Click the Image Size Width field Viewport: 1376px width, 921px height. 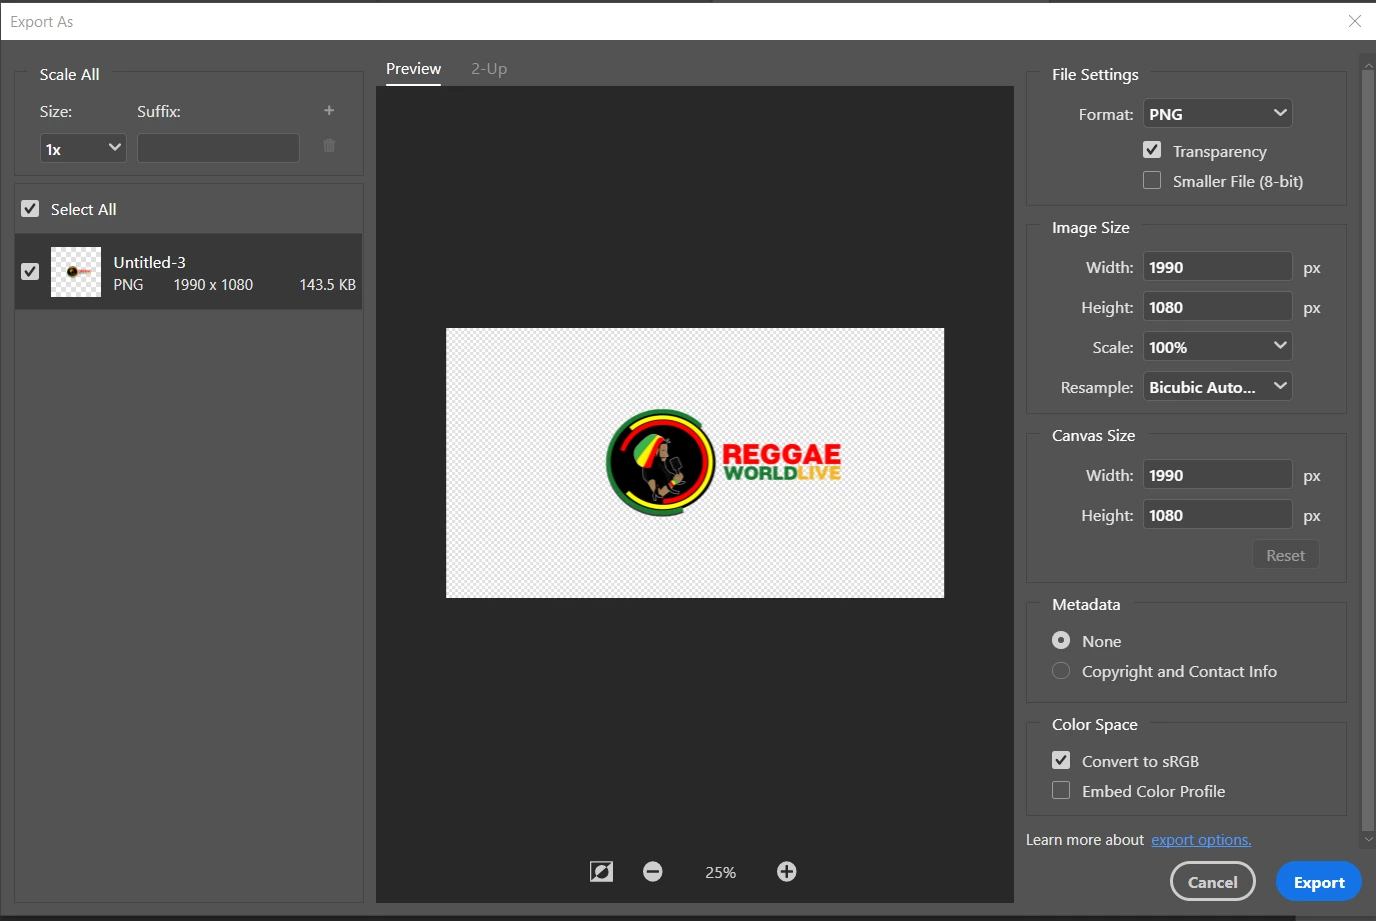pos(1218,267)
